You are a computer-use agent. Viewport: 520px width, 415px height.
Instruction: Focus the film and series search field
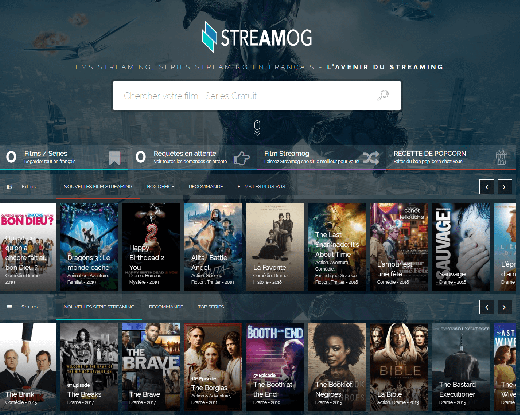[x=257, y=95]
